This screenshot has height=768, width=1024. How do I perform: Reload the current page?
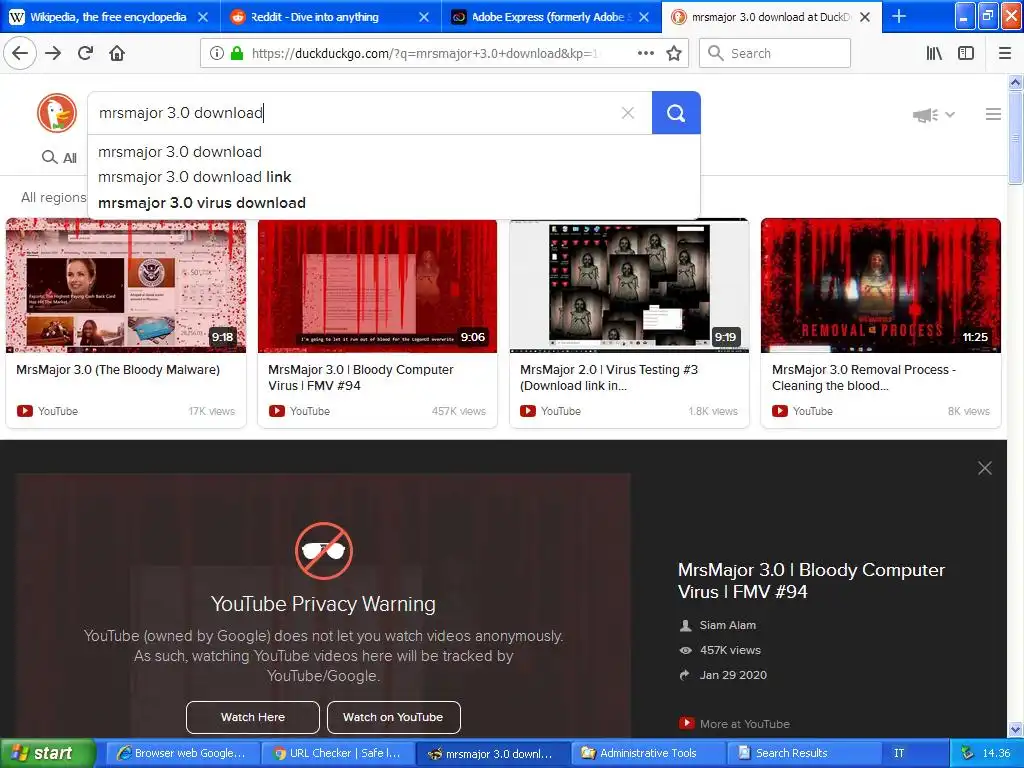(x=86, y=53)
